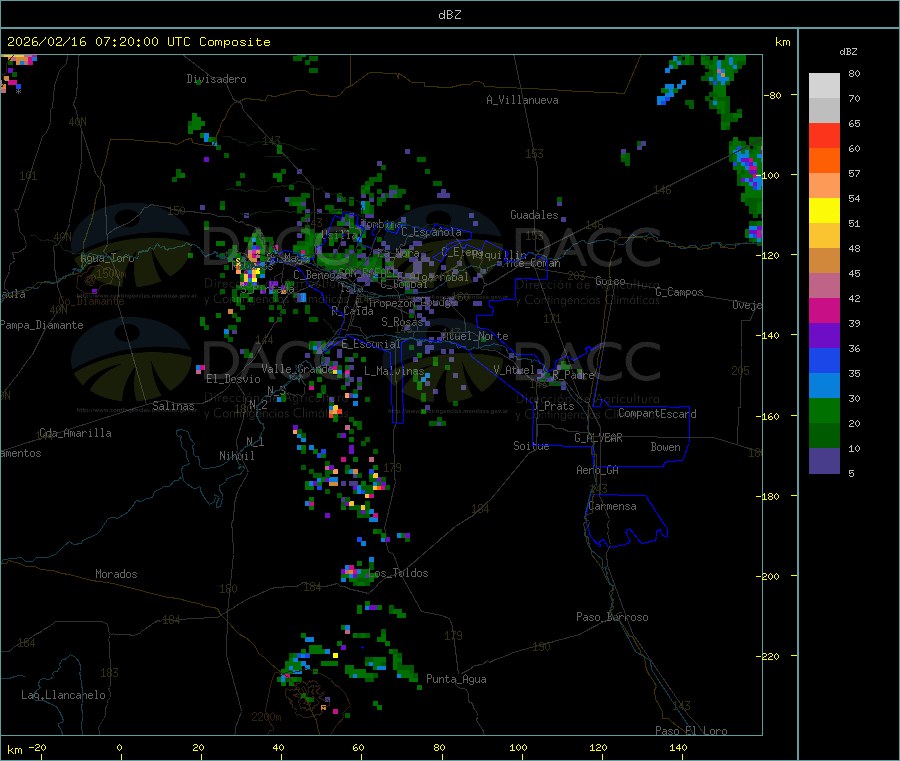Click the legend value 5
This screenshot has height=761, width=900.
(x=851, y=473)
